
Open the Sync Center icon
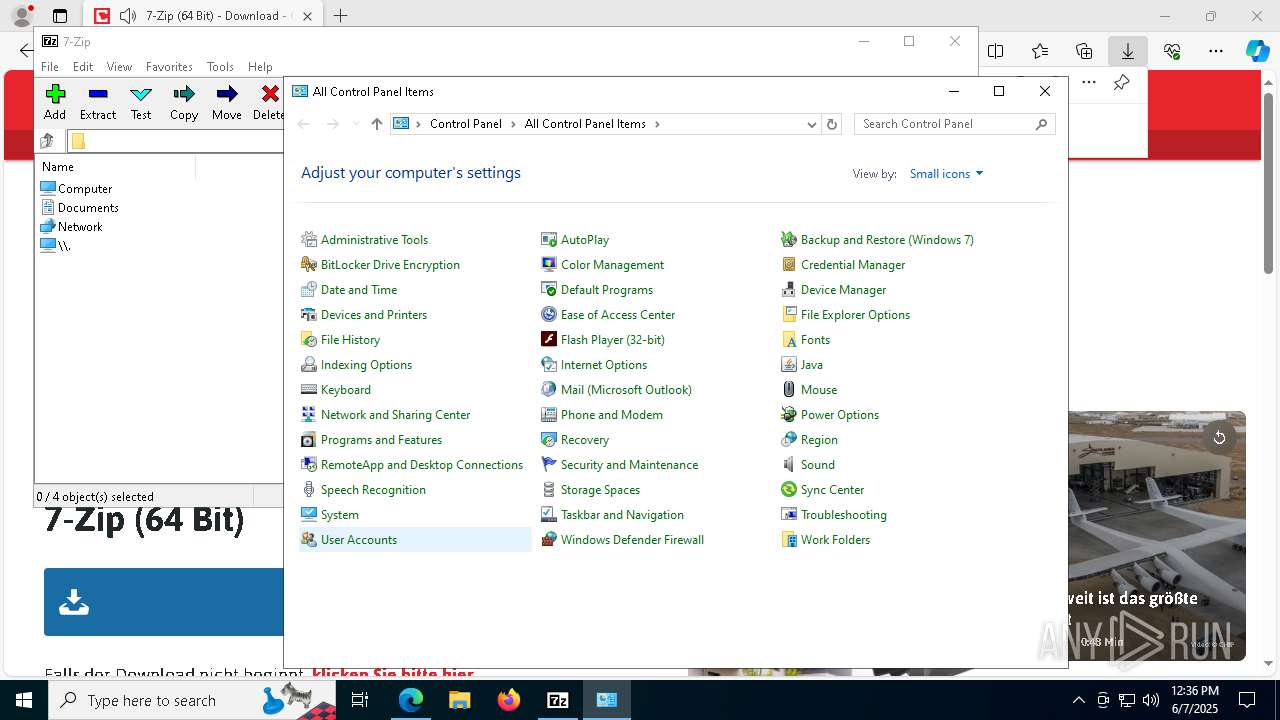(x=789, y=490)
